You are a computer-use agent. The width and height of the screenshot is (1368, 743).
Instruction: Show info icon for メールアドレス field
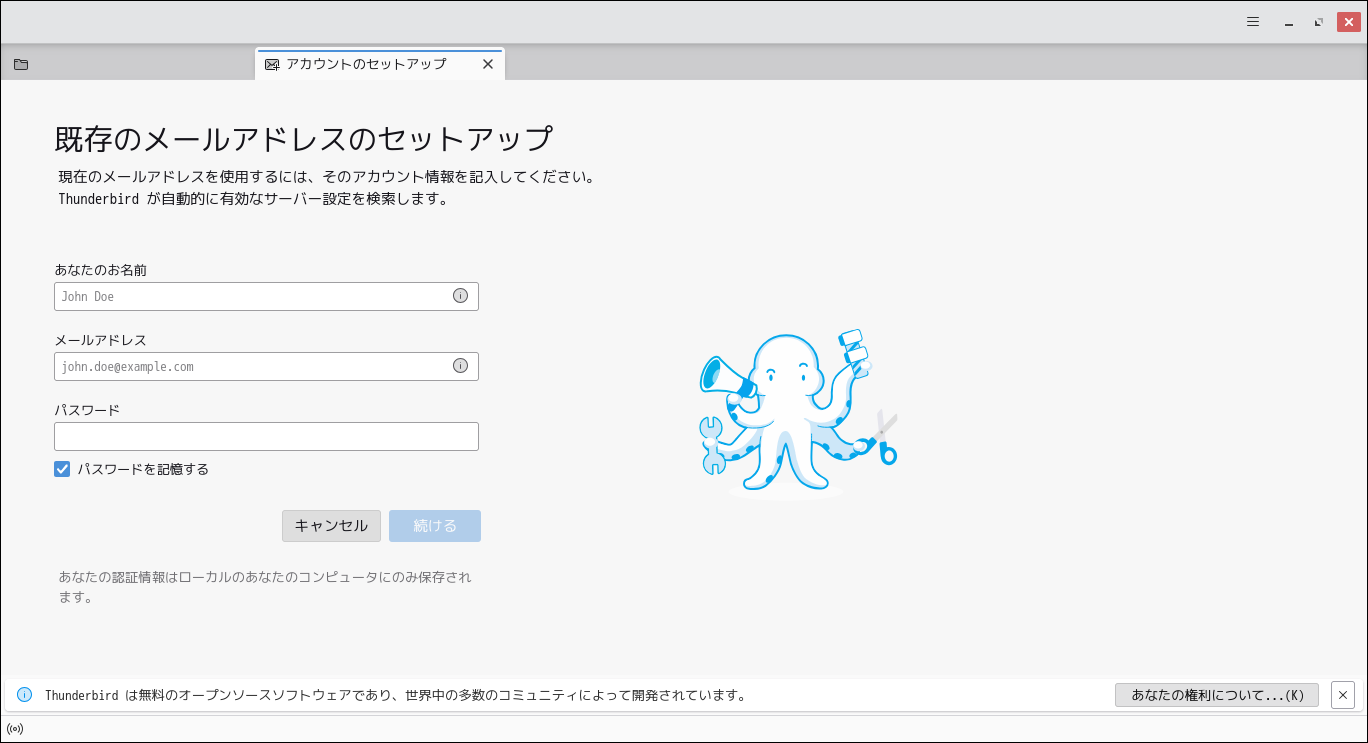click(460, 366)
